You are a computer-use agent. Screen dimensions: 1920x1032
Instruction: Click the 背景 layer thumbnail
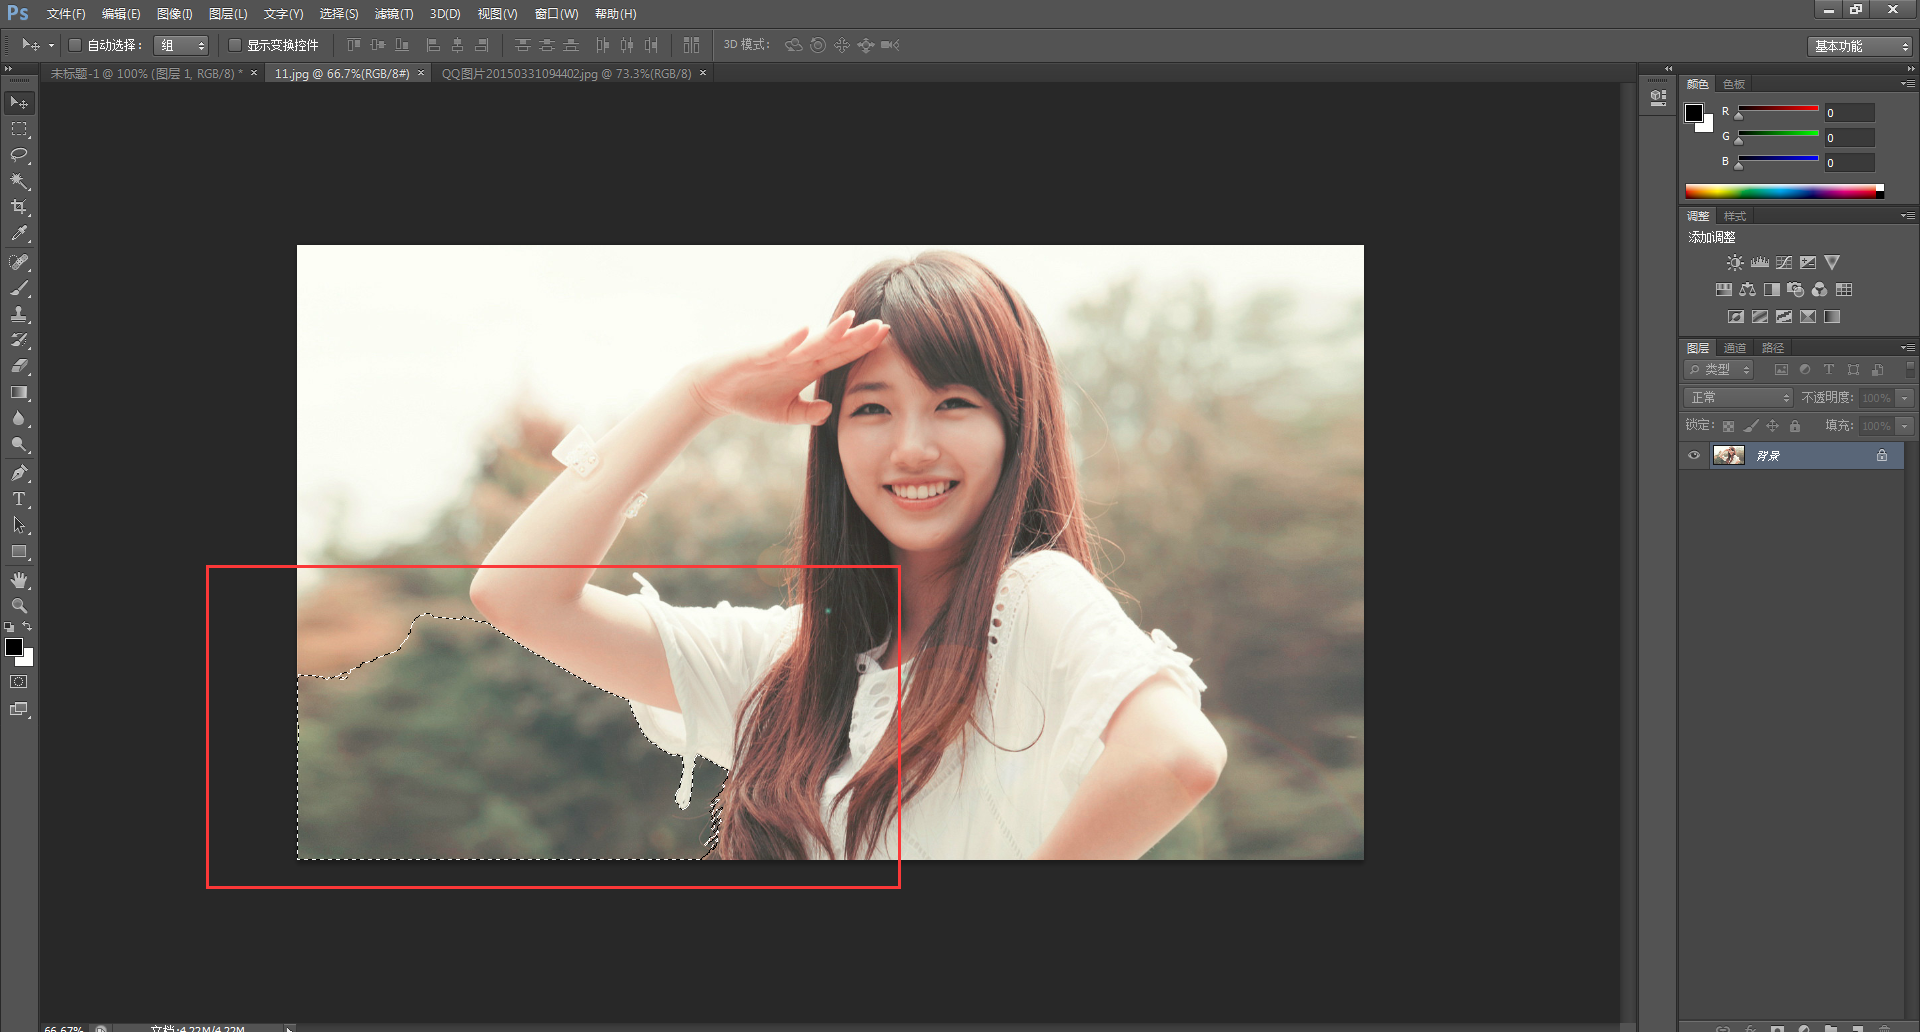1728,456
